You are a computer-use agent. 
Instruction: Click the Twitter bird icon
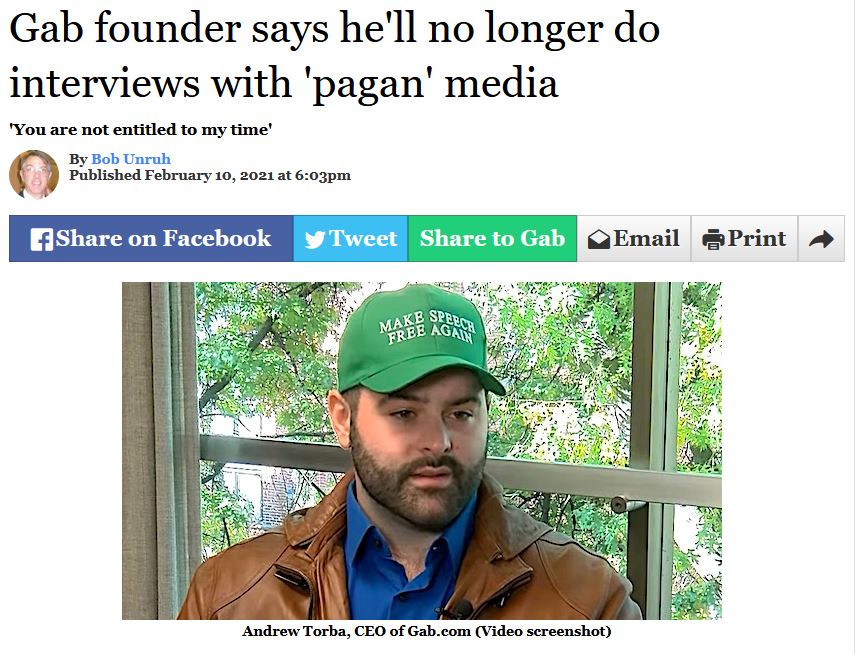[315, 239]
